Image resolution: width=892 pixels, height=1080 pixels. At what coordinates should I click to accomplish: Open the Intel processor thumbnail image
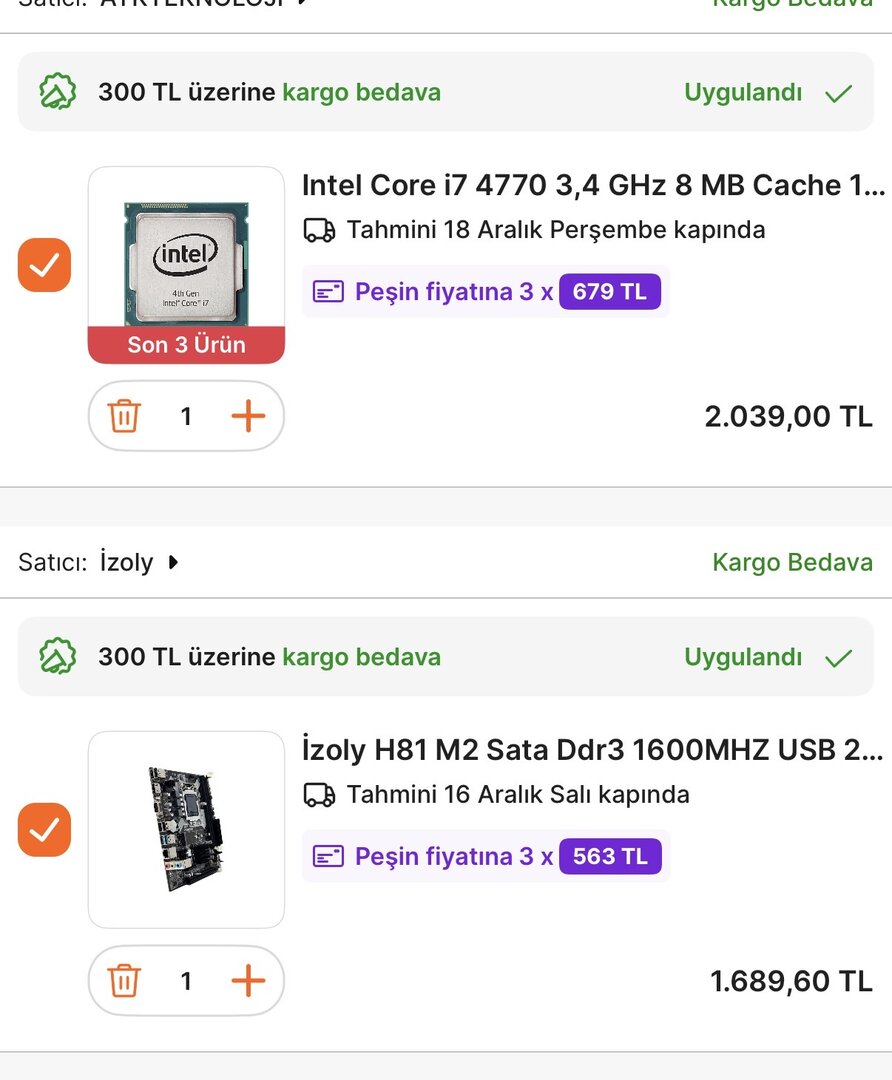tap(186, 255)
